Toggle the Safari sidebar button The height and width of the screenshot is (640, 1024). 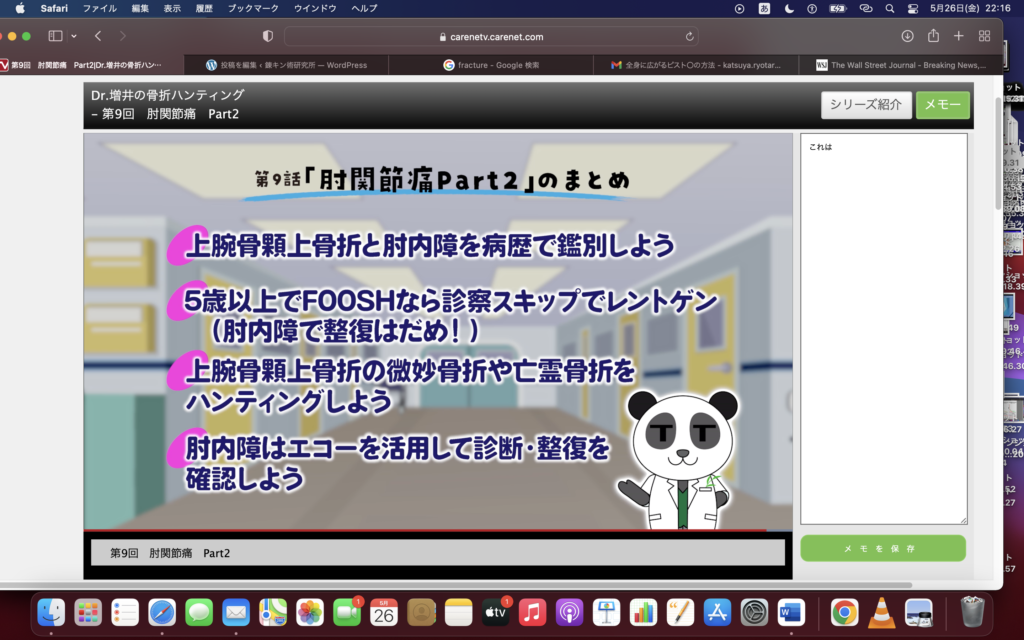pyautogui.click(x=55, y=36)
